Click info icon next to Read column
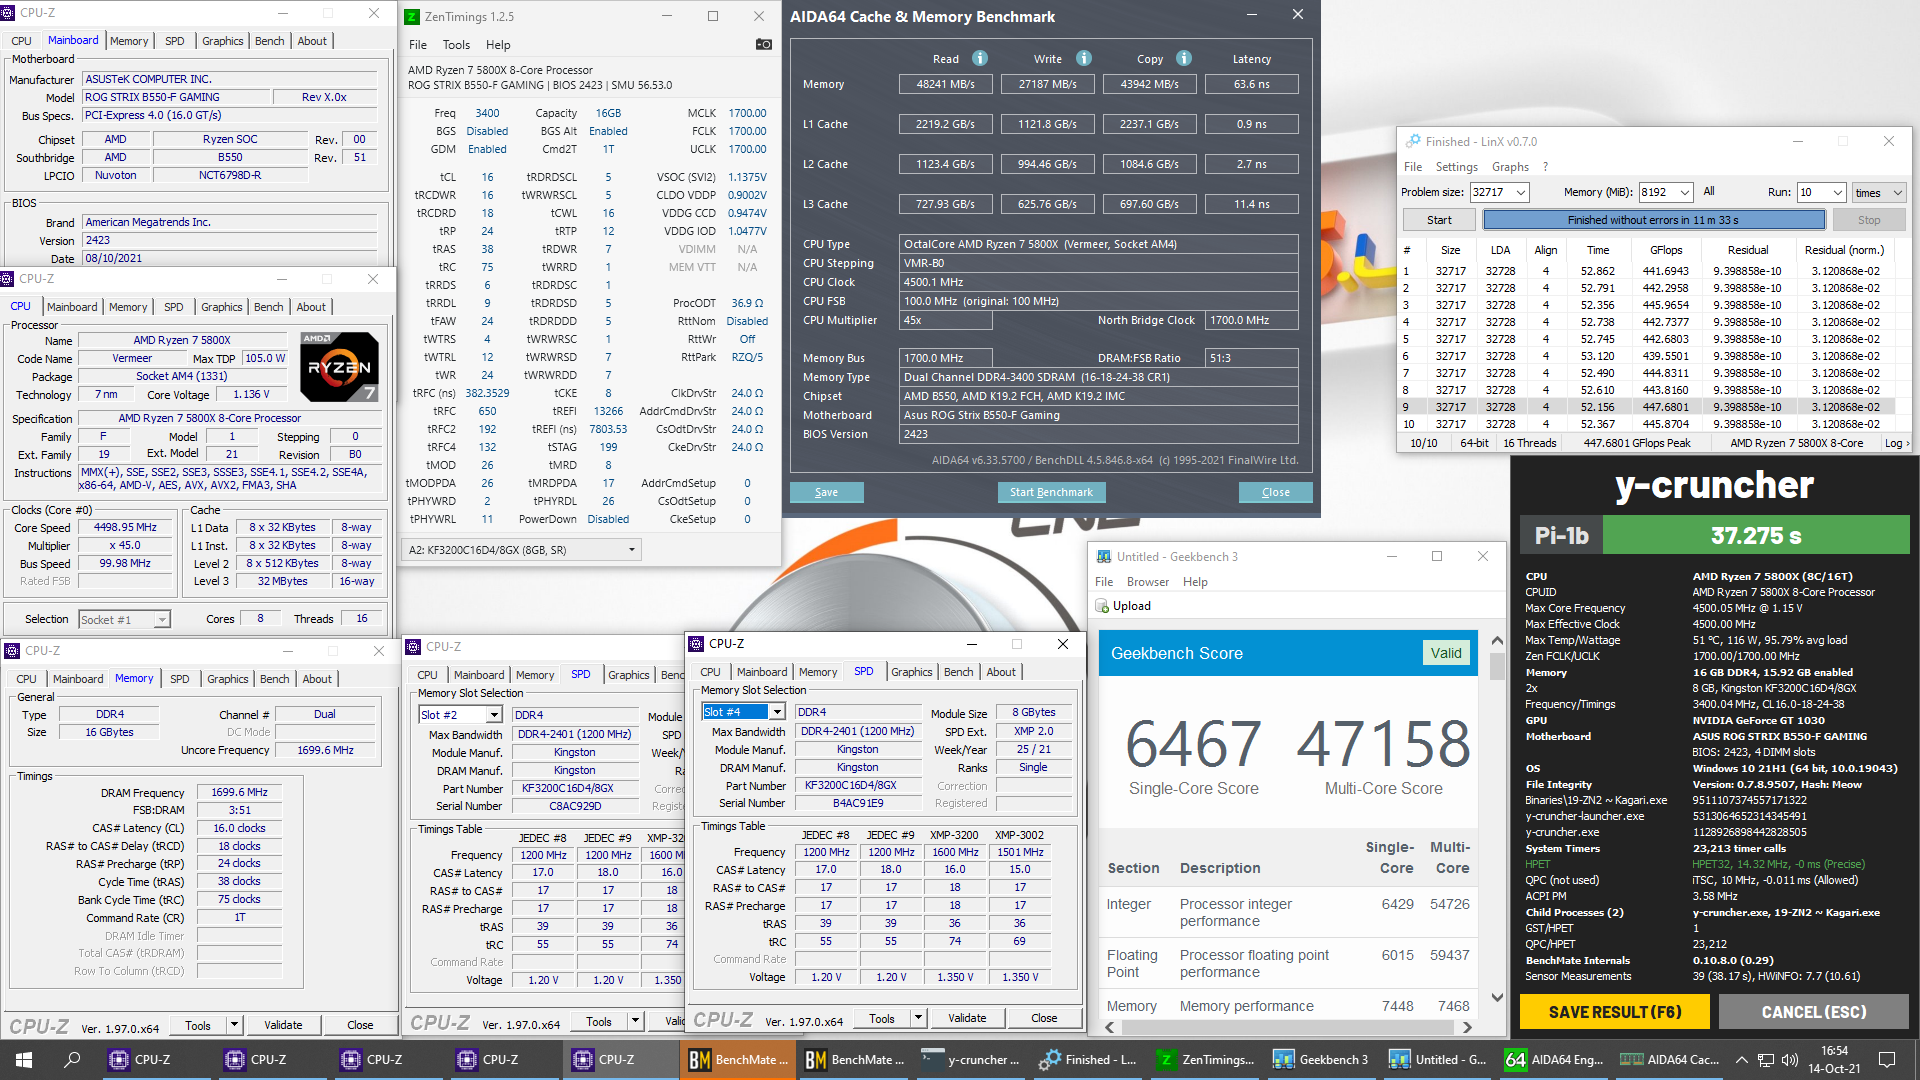Image resolution: width=1920 pixels, height=1080 pixels. 980,58
